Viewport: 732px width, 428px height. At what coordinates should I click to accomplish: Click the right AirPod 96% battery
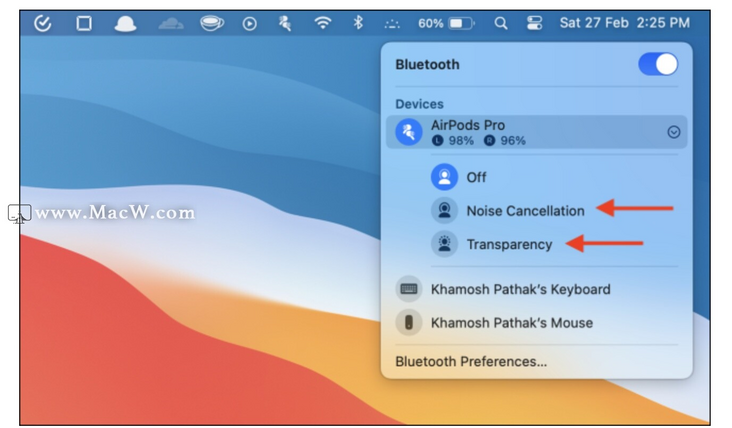click(505, 140)
